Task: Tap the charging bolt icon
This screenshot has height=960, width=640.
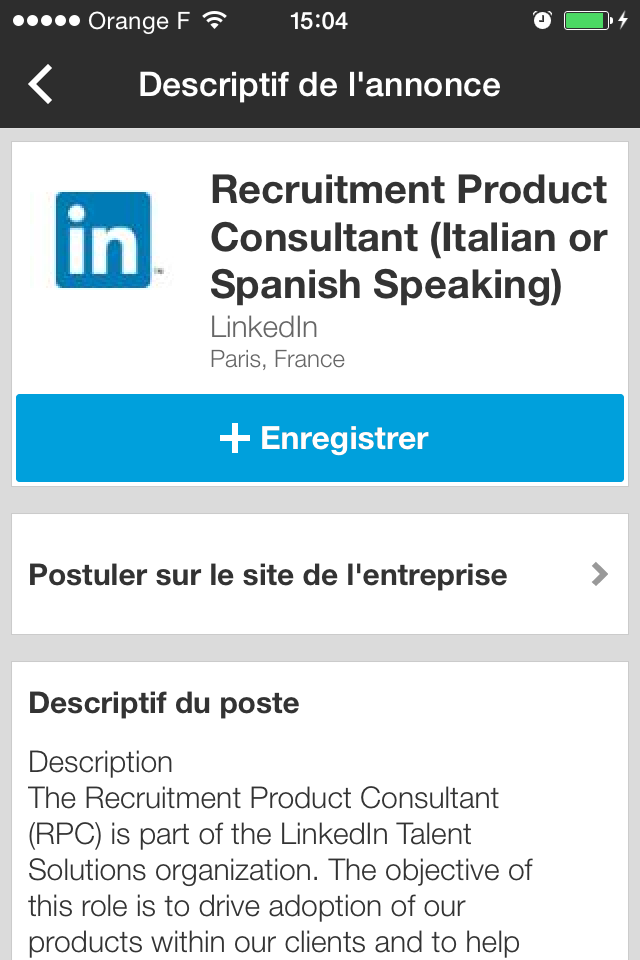Action: tap(623, 20)
